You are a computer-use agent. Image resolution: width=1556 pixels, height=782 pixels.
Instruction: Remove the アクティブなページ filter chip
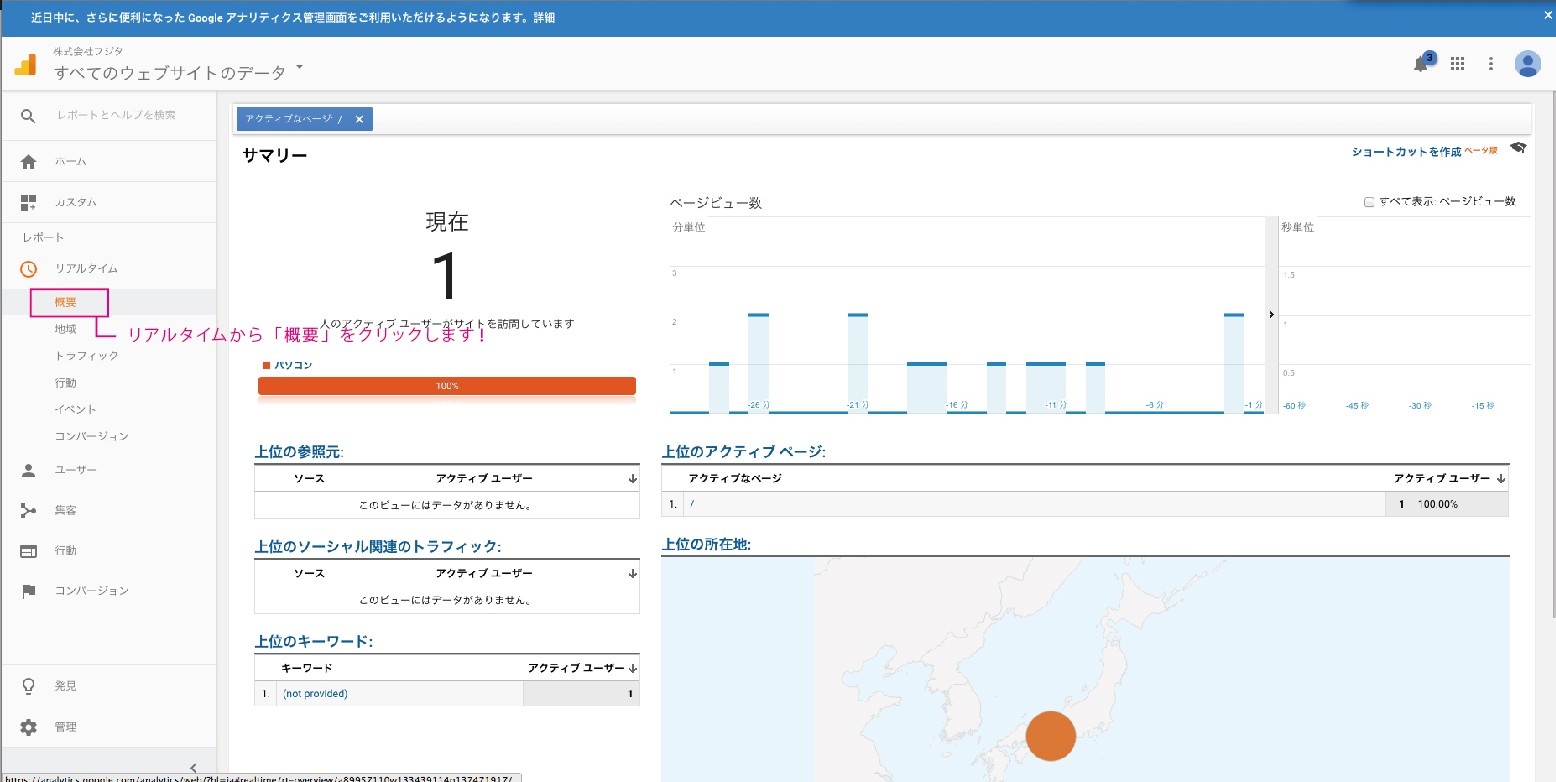pyautogui.click(x=359, y=119)
